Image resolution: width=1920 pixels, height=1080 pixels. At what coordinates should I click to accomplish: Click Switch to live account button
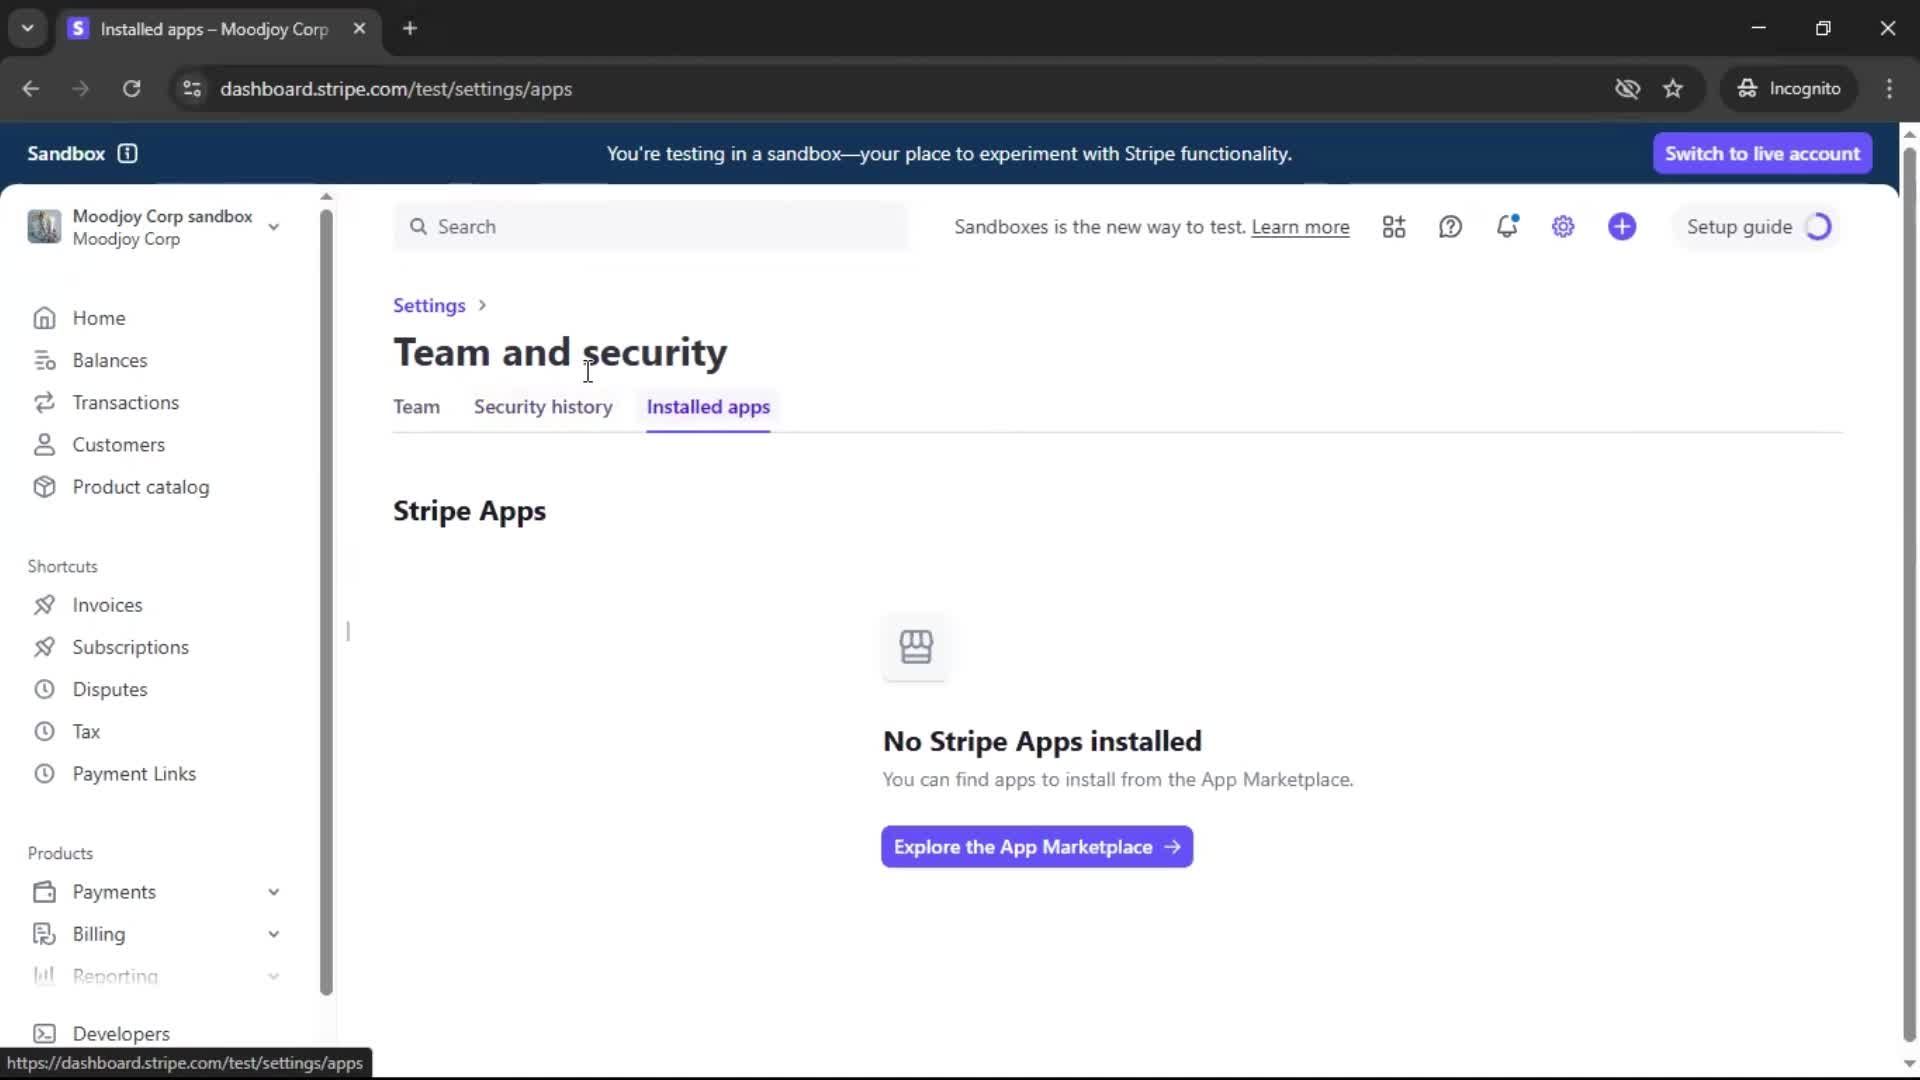click(x=1762, y=153)
